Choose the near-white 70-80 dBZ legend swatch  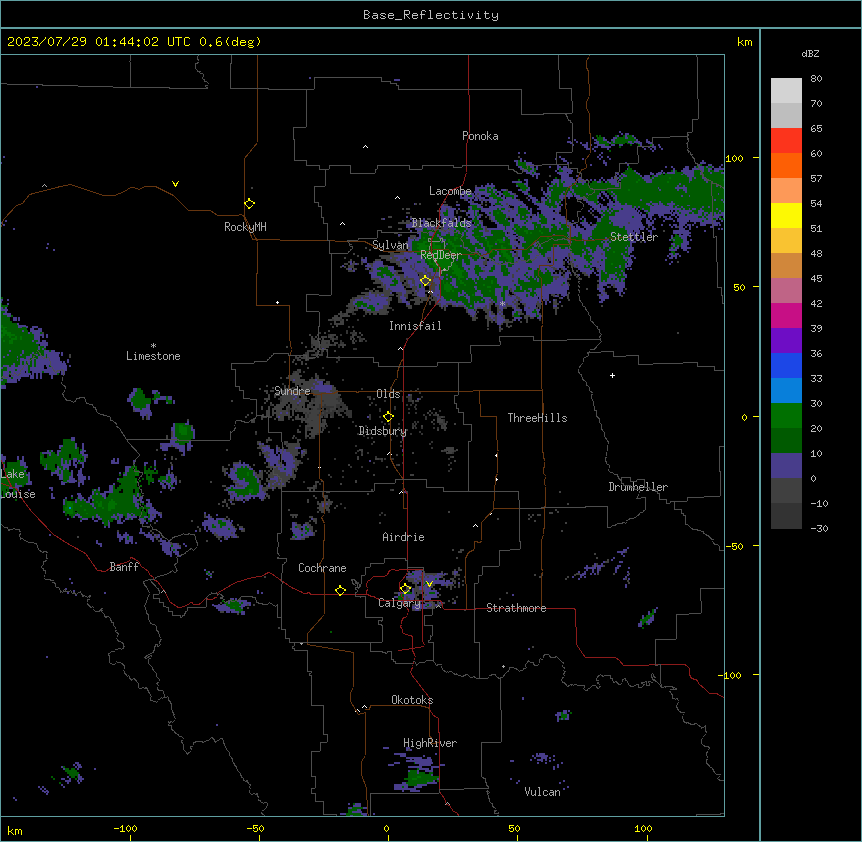tap(786, 91)
